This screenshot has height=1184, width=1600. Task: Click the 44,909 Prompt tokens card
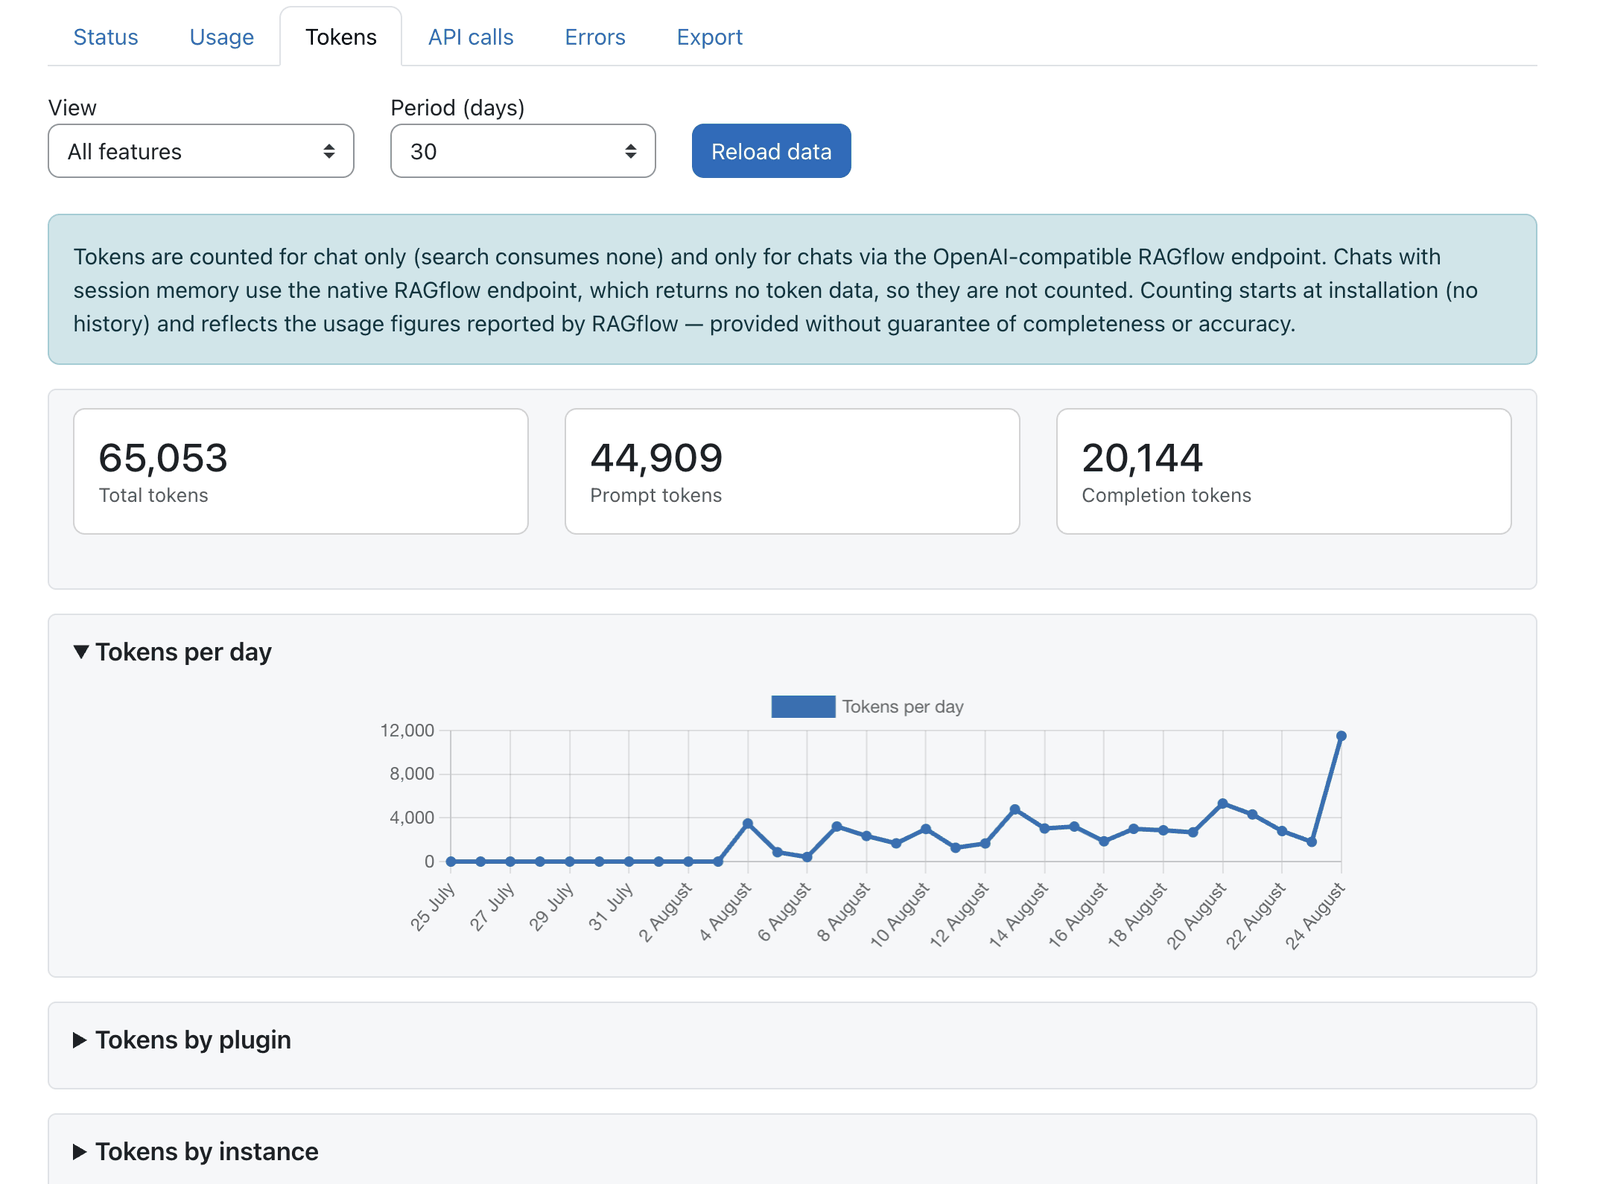coord(792,471)
